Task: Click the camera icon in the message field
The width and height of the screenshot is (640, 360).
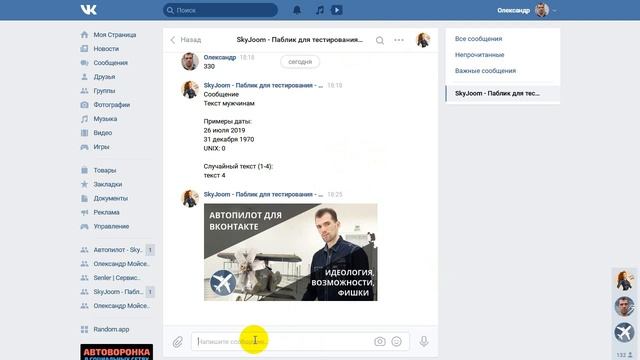Action: tap(380, 341)
